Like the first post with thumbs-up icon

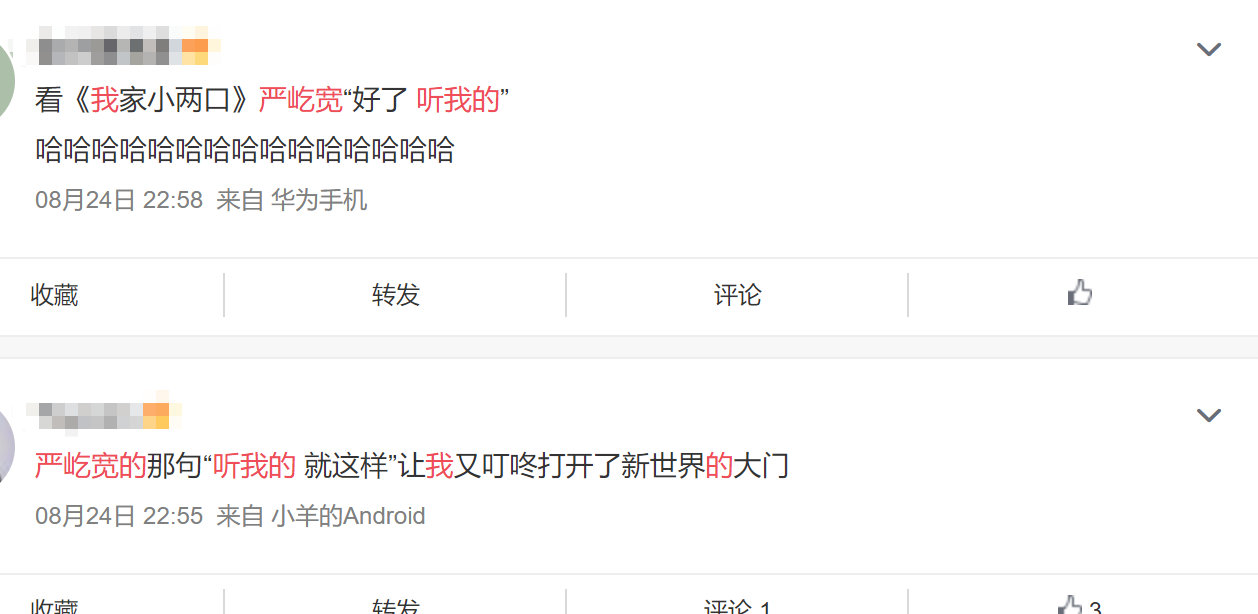[1080, 294]
